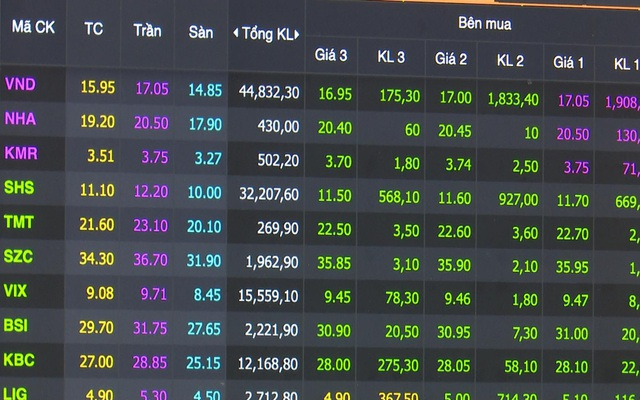
Task: Click the TC column header
Action: coord(93,29)
